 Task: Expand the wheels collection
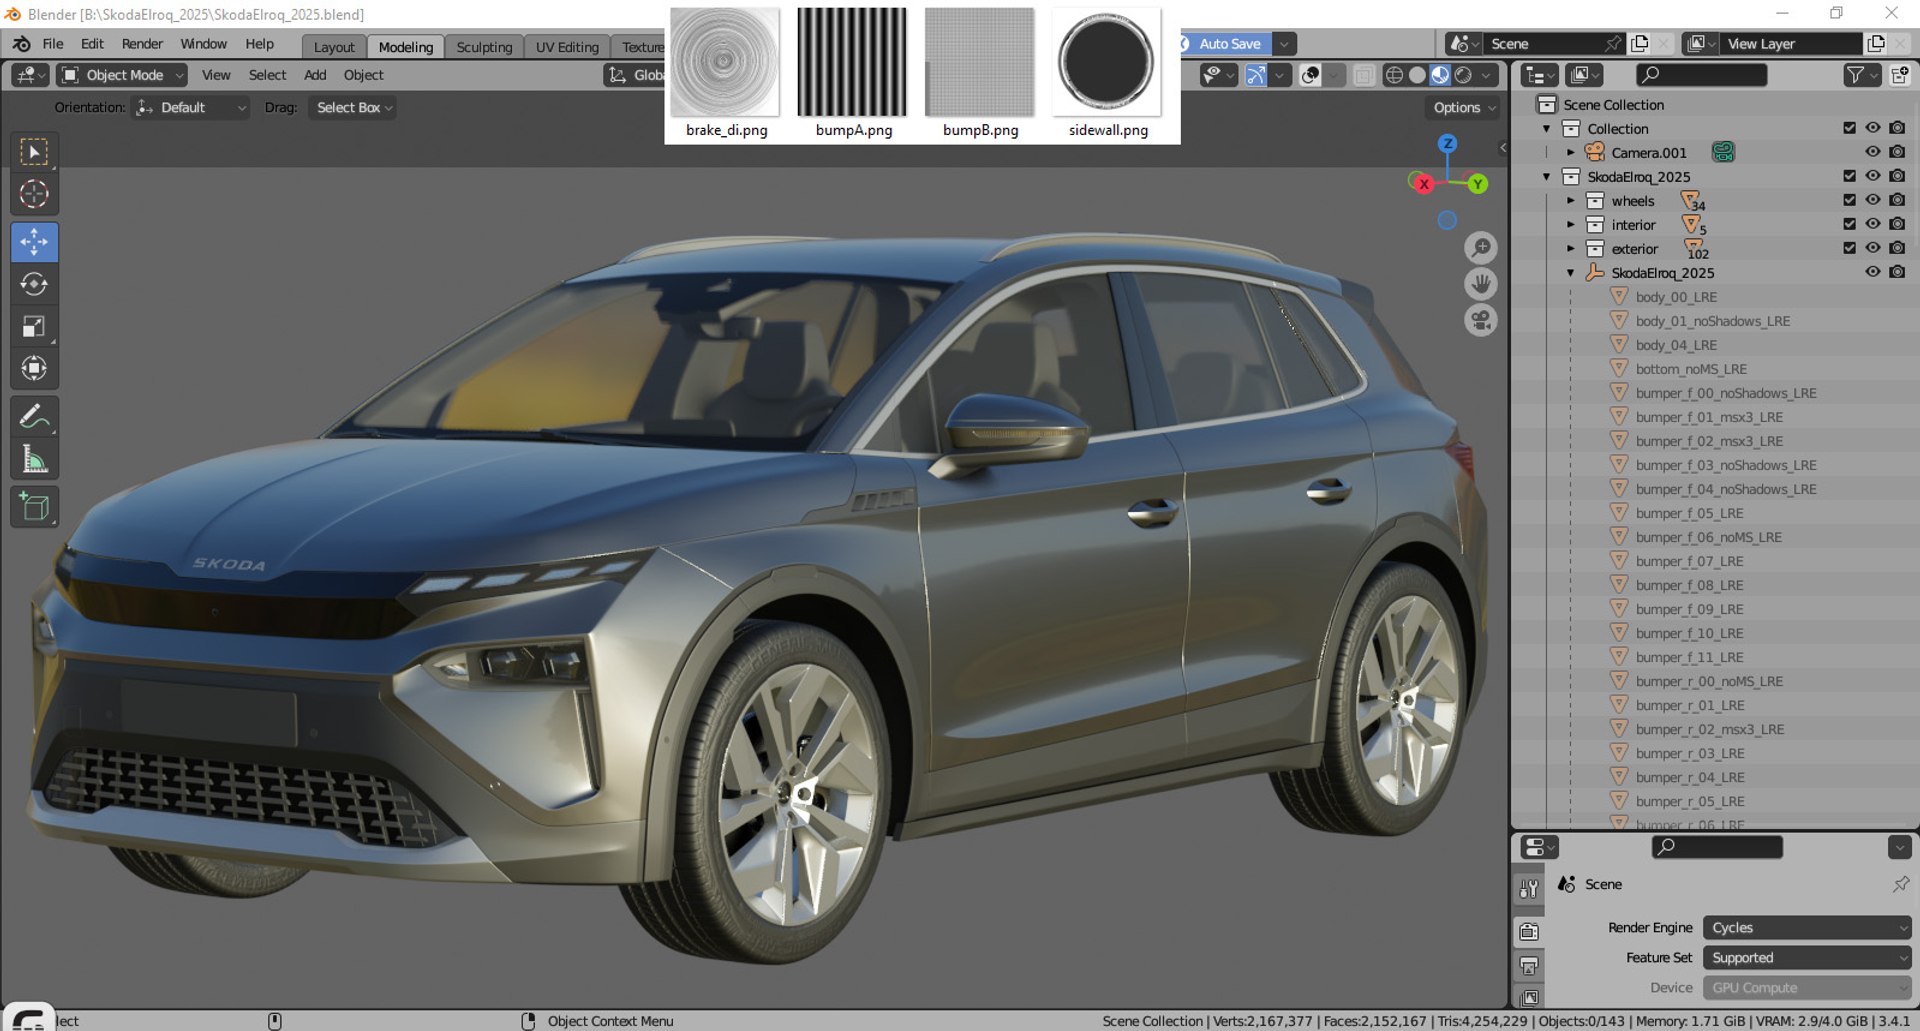(x=1571, y=201)
